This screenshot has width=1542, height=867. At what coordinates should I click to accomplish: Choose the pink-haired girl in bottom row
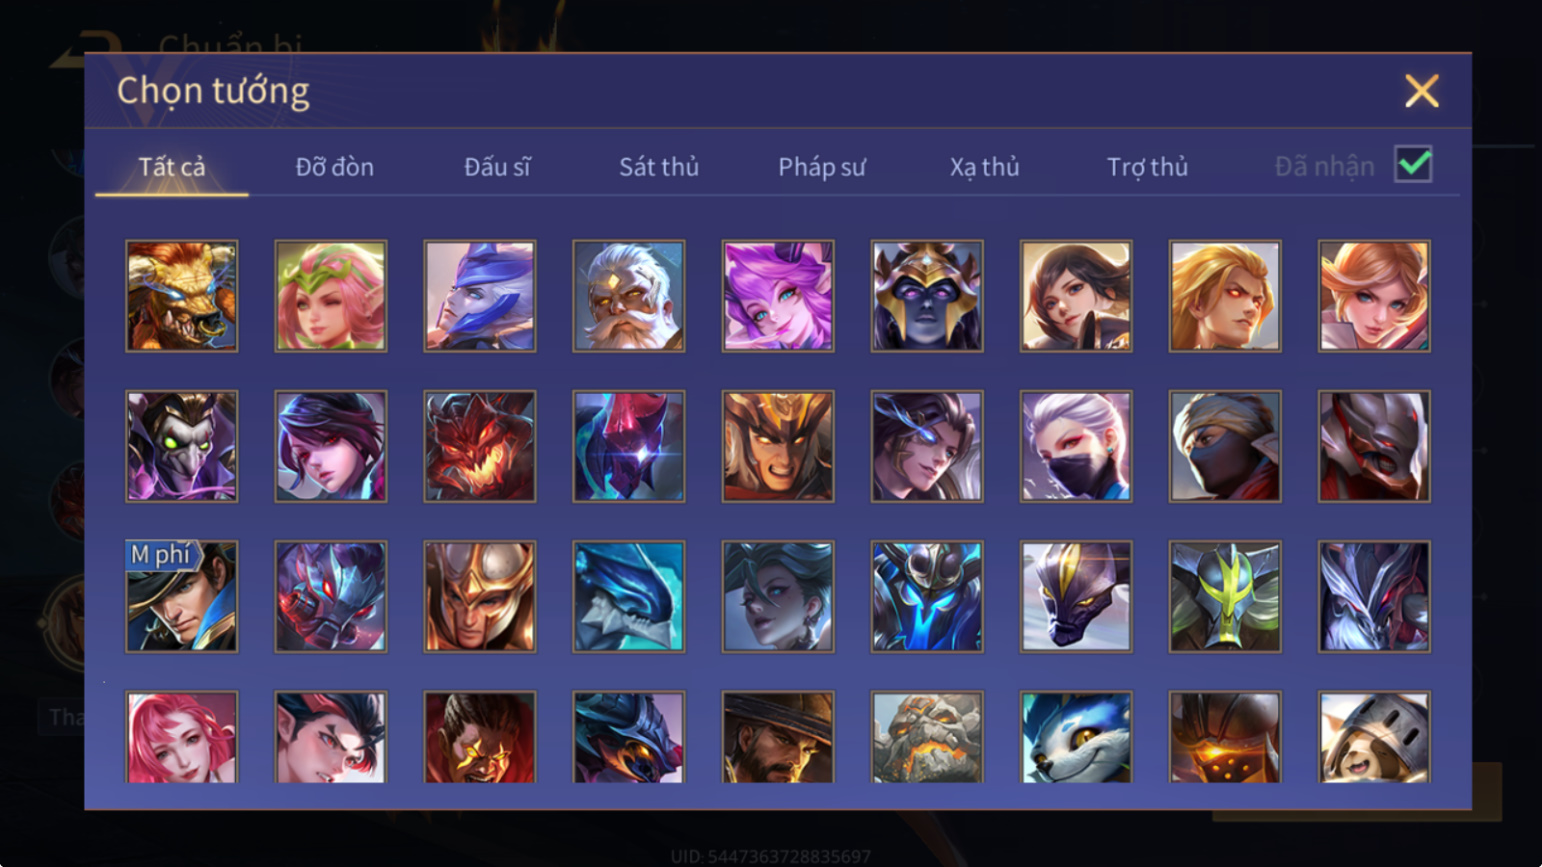point(182,737)
